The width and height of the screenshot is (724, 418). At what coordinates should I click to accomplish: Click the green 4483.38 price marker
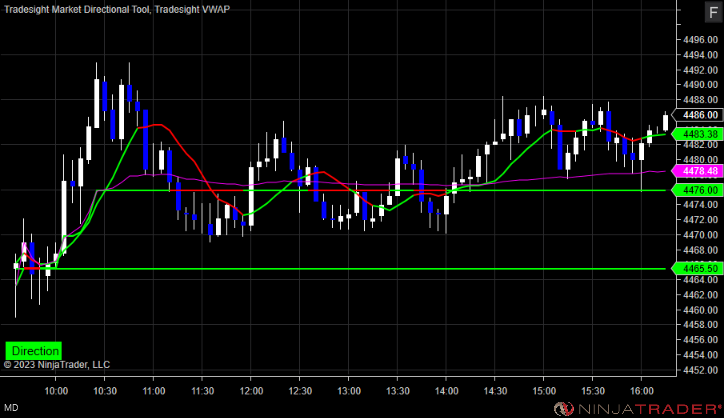[x=698, y=134]
